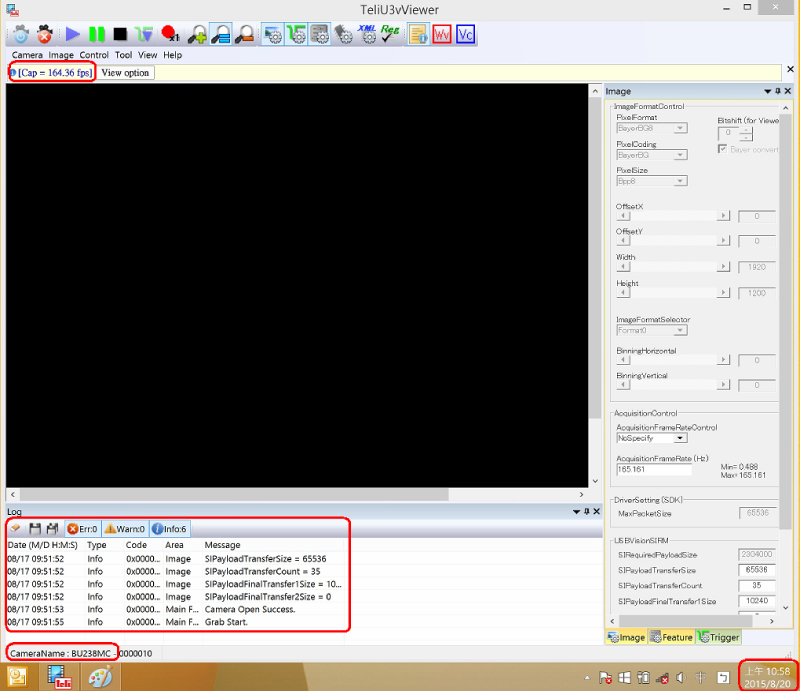
Task: Open the XML settings gear icon
Action: (367, 34)
